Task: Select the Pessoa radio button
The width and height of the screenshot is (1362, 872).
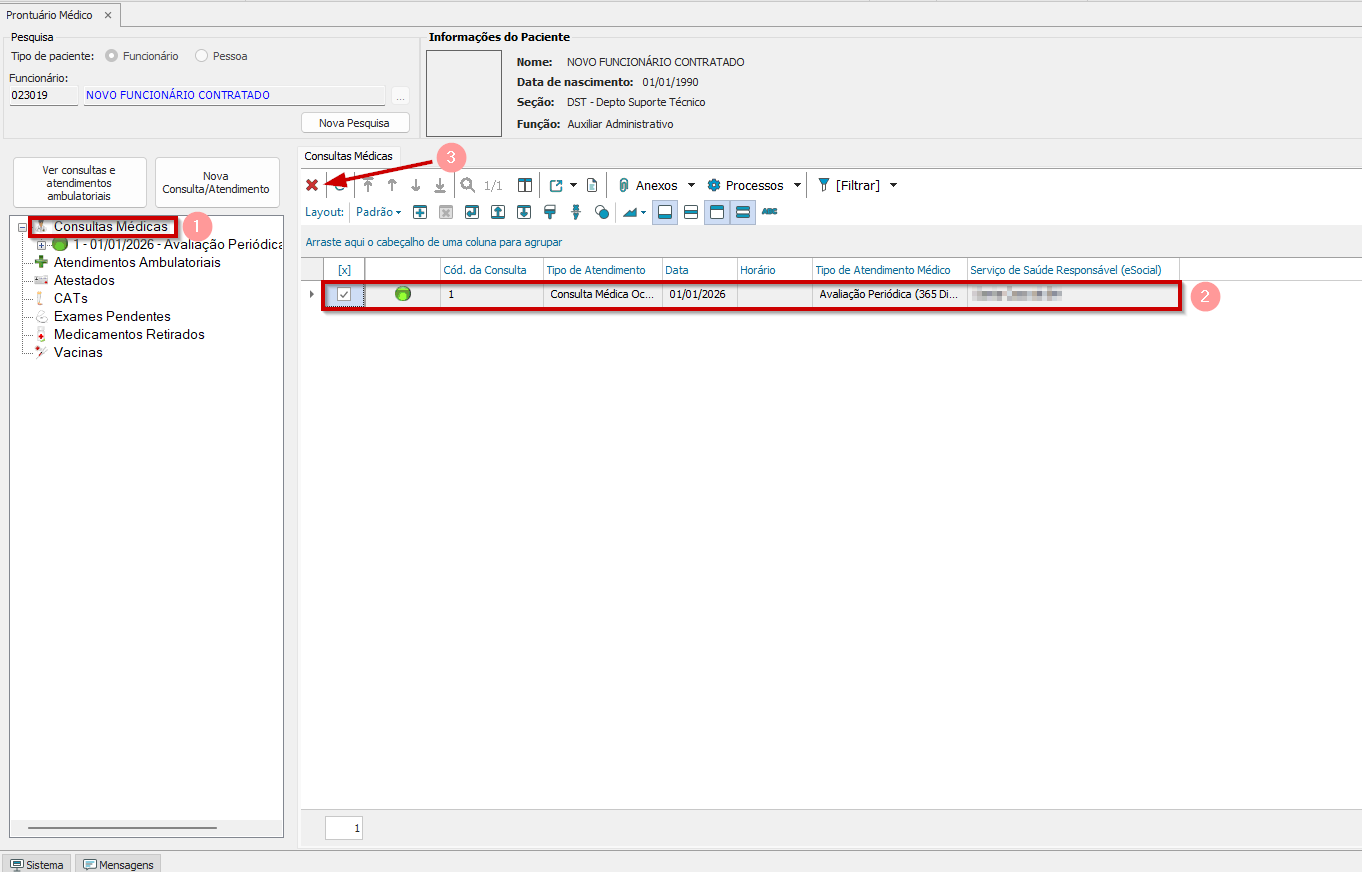Action: tap(202, 56)
